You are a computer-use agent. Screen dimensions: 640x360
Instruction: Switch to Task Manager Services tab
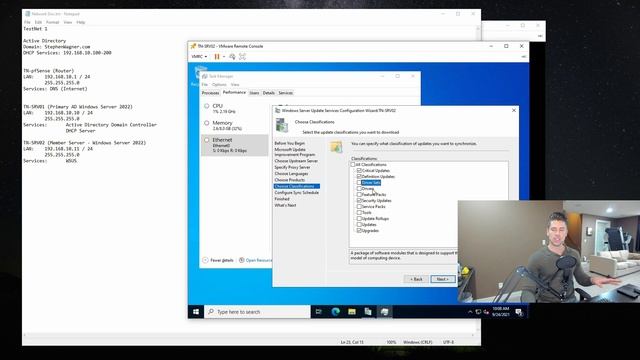pyautogui.click(x=285, y=93)
